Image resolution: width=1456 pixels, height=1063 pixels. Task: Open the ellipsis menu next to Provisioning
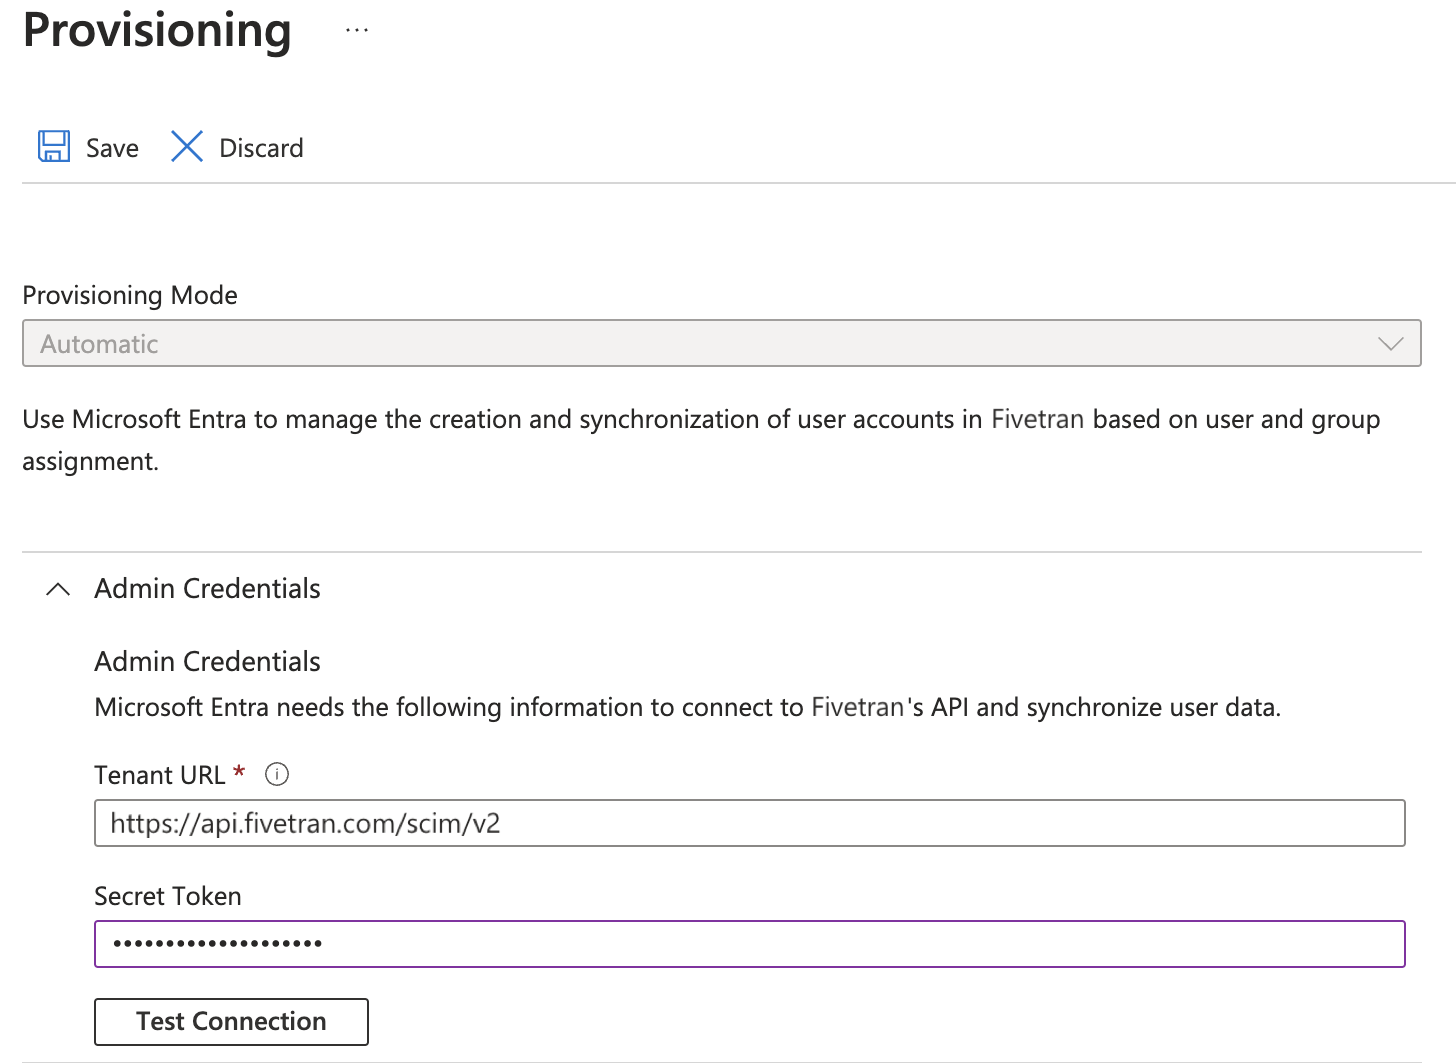tap(357, 30)
